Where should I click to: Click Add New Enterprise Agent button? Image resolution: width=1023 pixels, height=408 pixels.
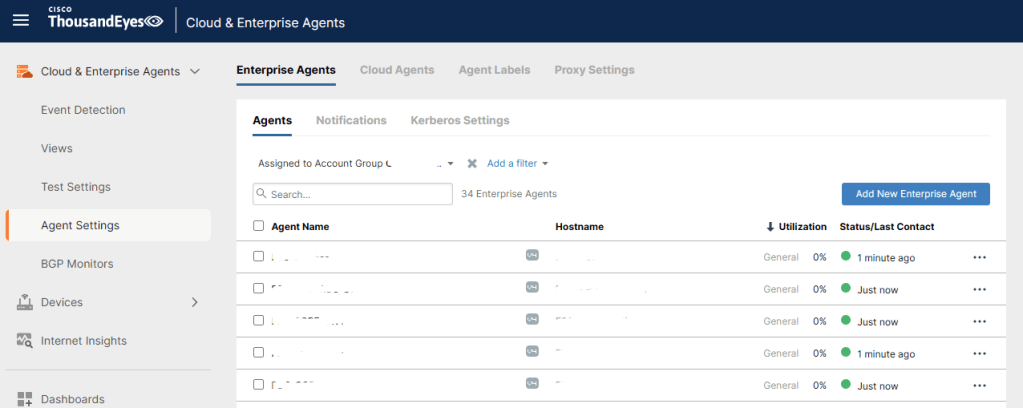[x=915, y=193]
